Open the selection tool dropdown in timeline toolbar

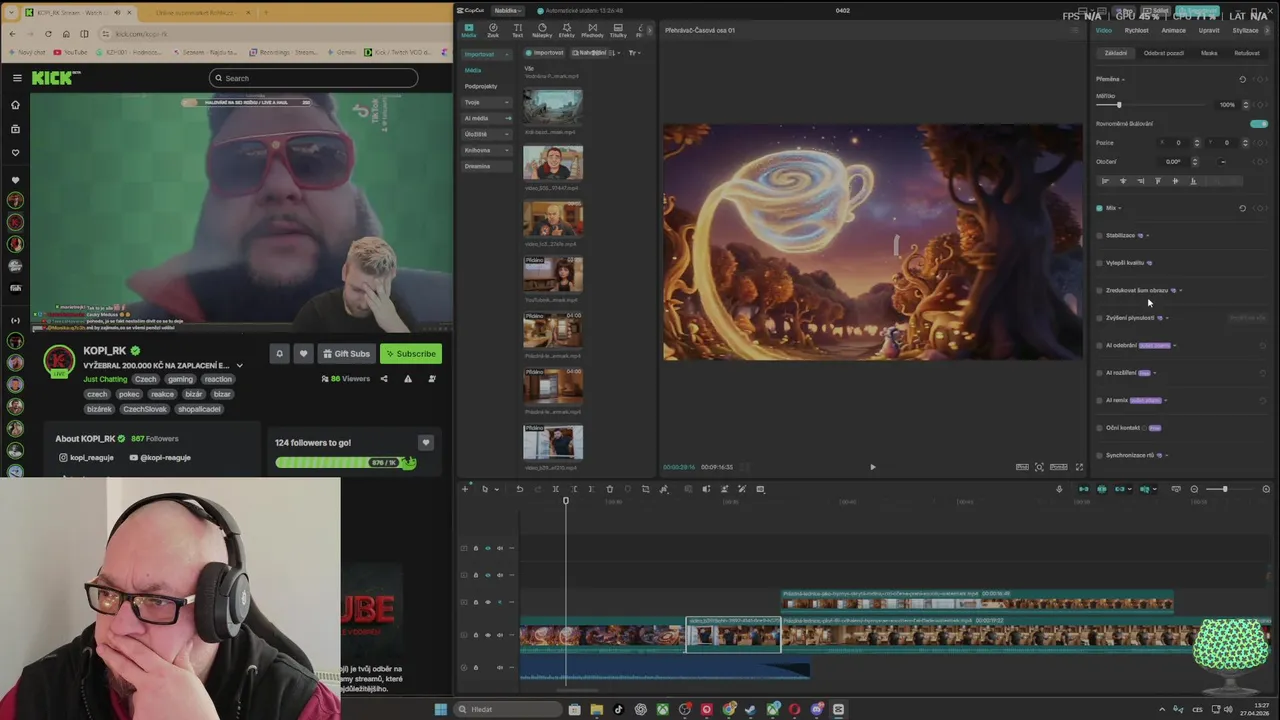[x=497, y=489]
